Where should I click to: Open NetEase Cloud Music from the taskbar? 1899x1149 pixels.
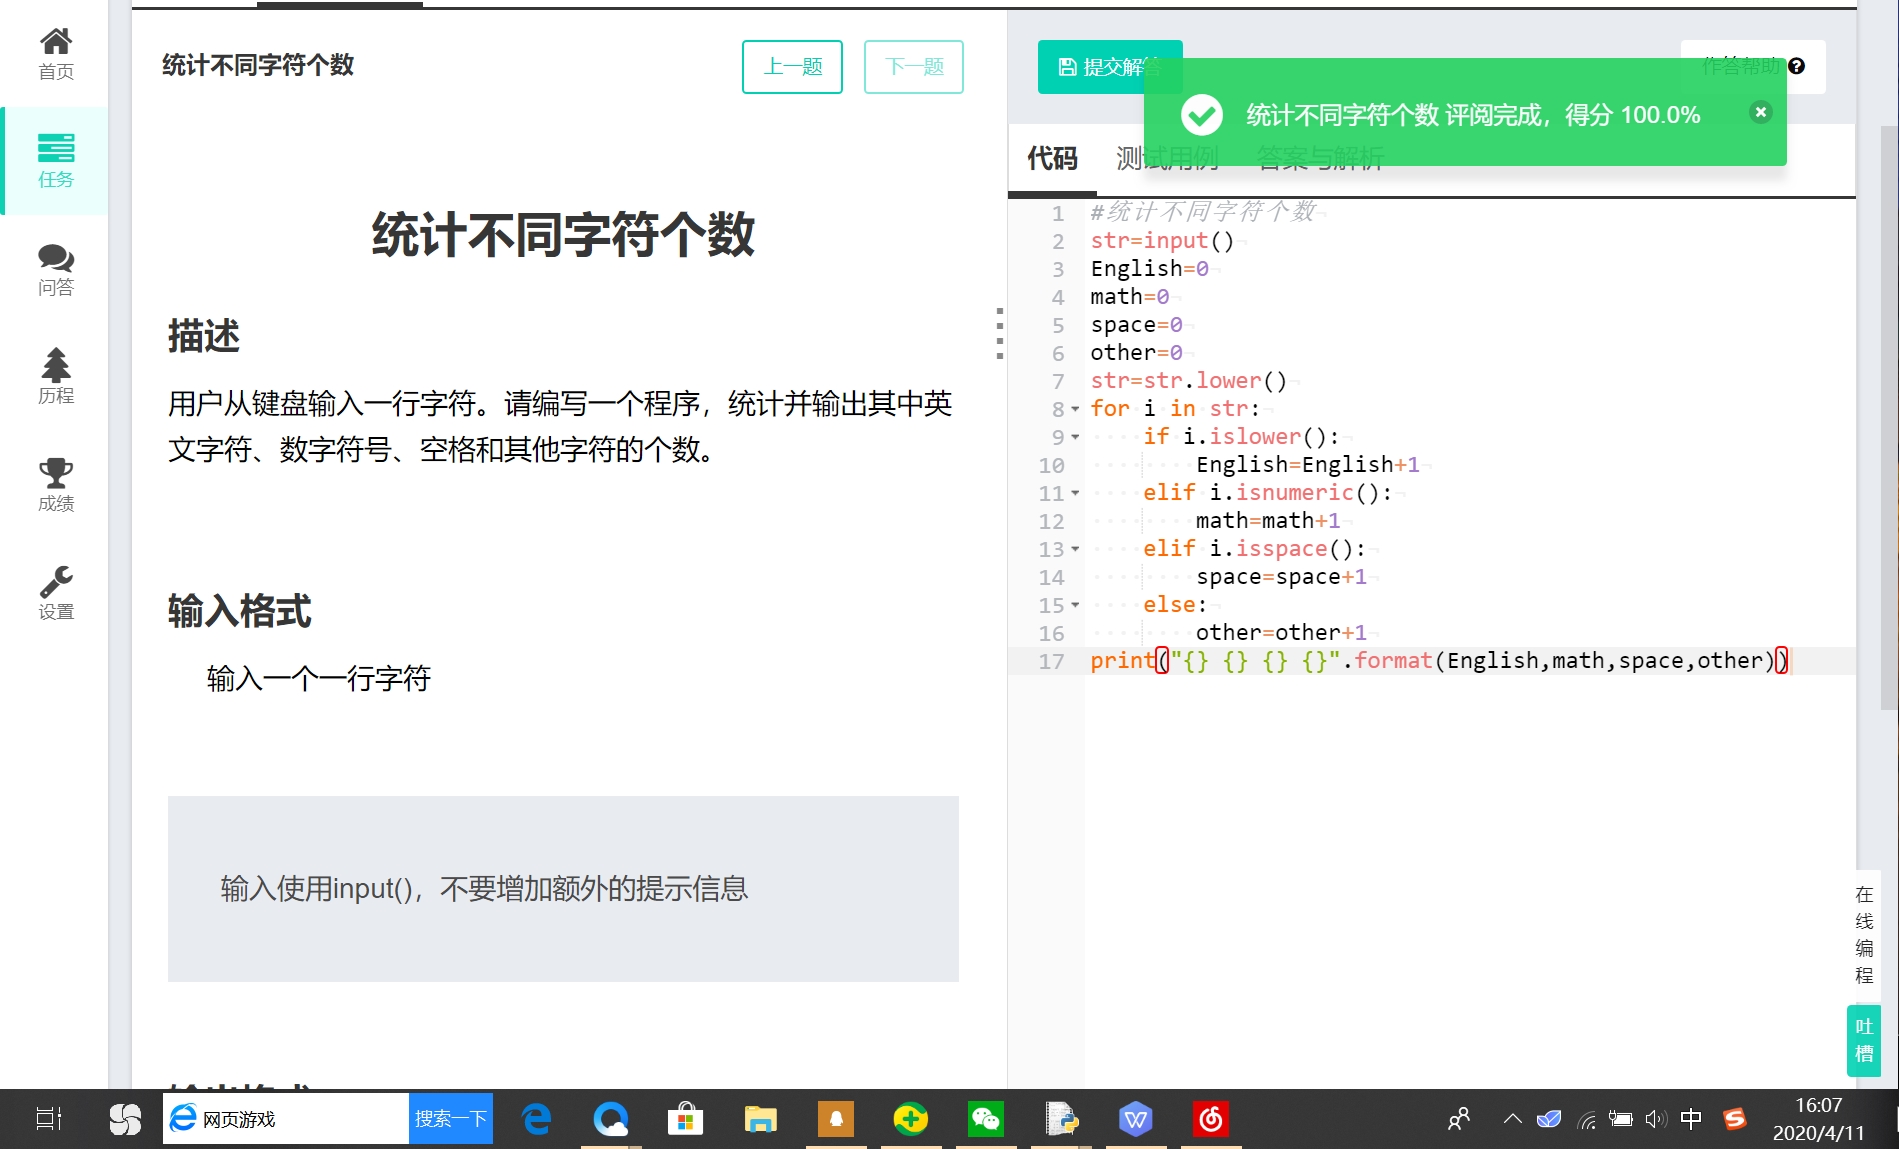tap(1211, 1119)
